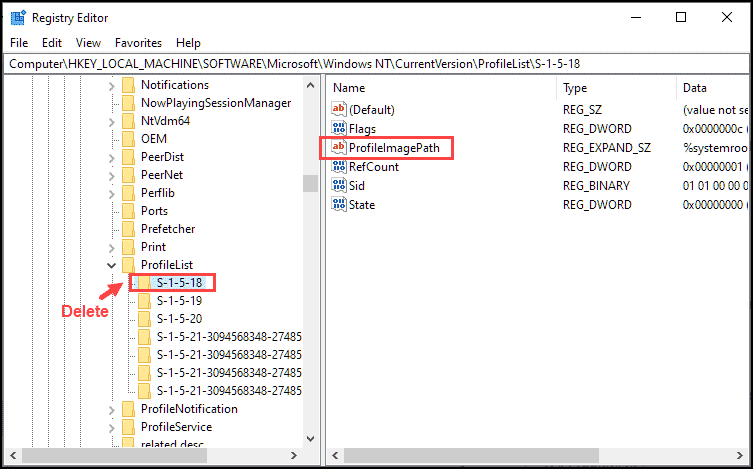753x469 pixels.
Task: Expand the ProfileService key
Action: (x=111, y=428)
